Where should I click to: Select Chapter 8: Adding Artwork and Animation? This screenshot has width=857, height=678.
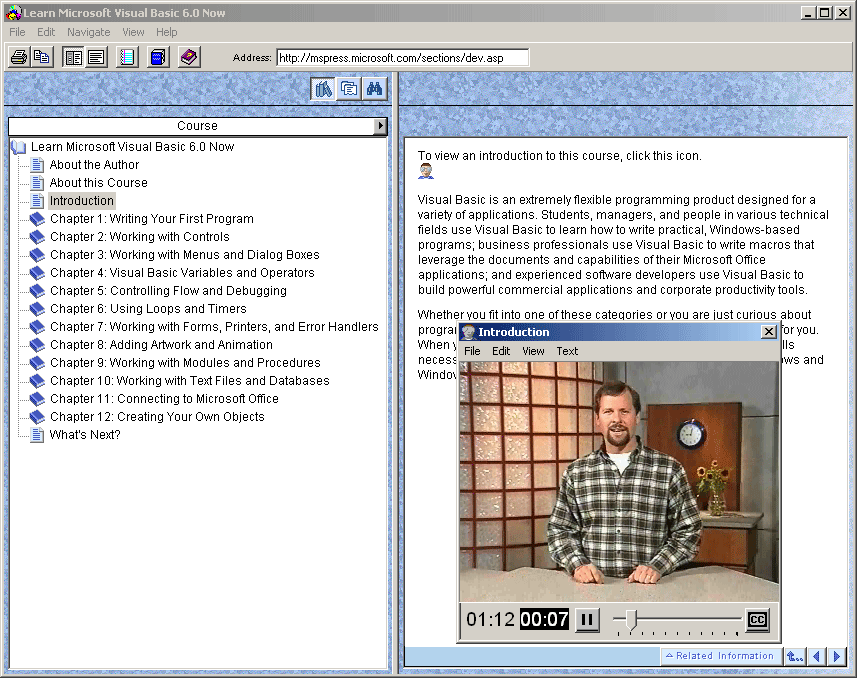pos(161,345)
